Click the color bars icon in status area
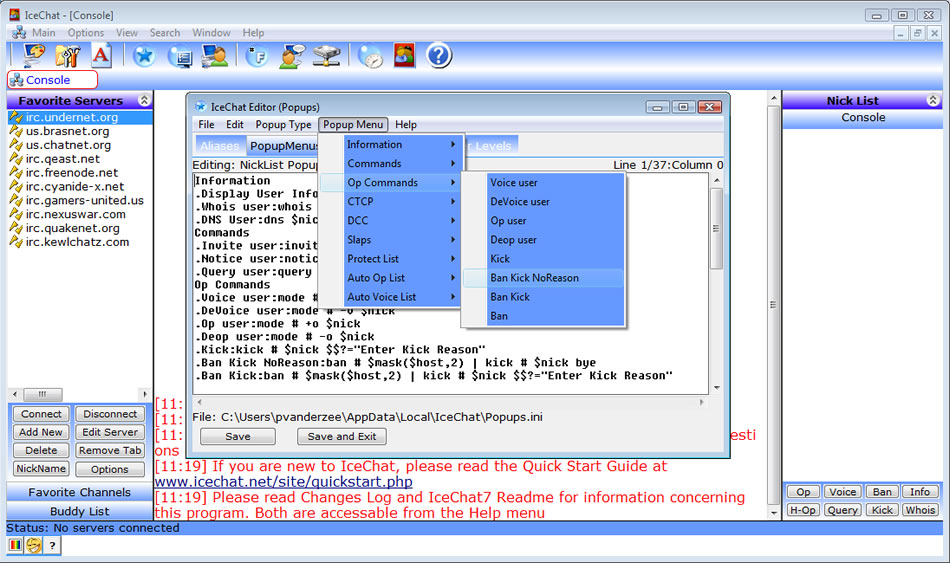This screenshot has width=950, height=564. [x=15, y=545]
